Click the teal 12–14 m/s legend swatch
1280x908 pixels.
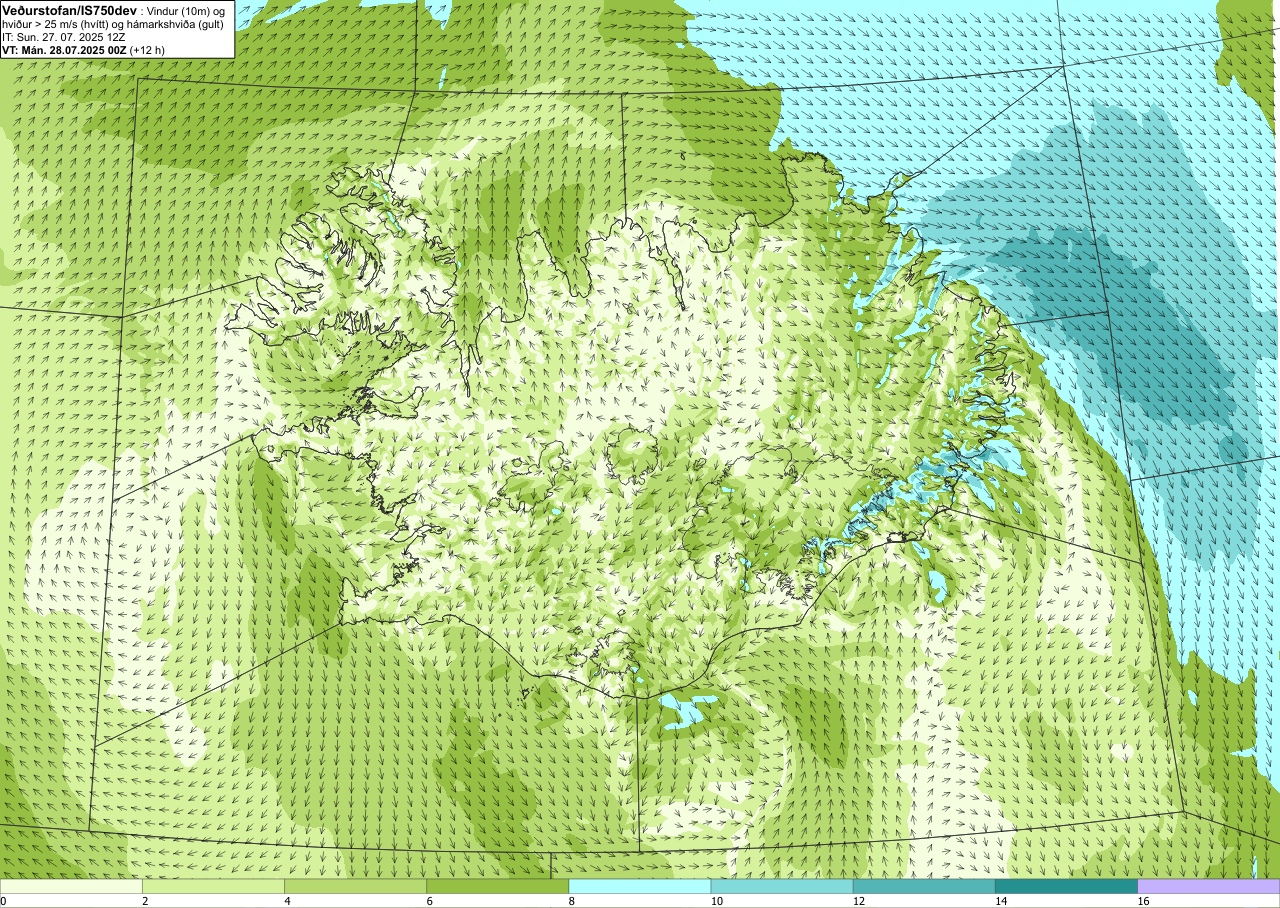coord(924,886)
